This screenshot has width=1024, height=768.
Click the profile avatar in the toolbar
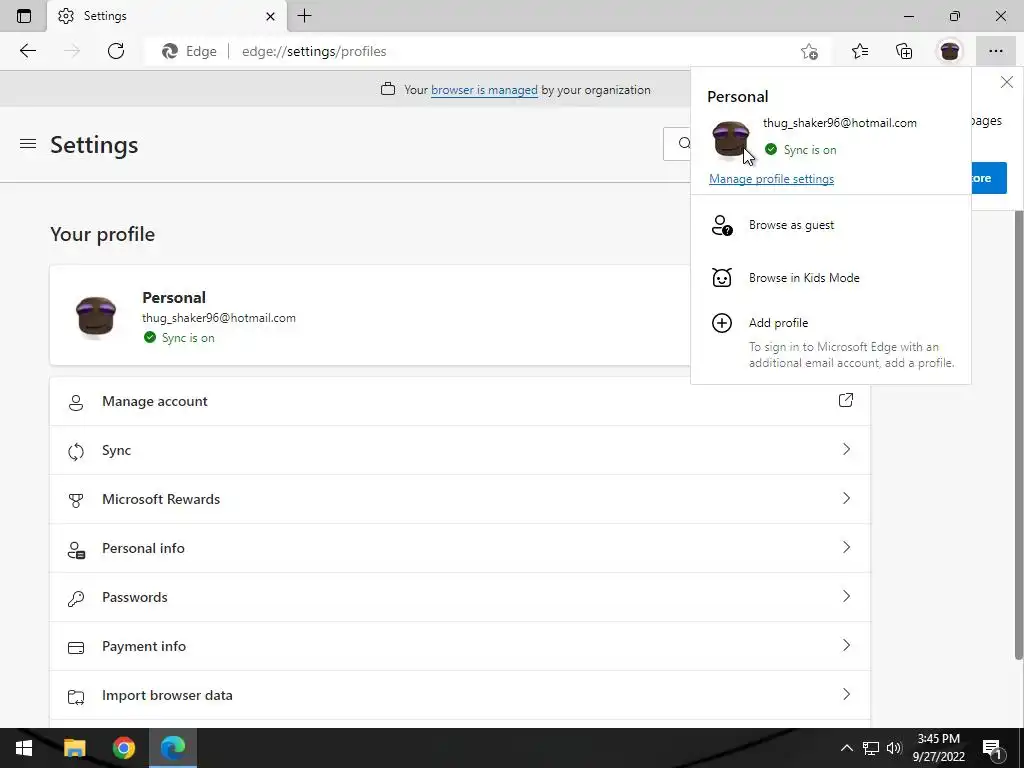pyautogui.click(x=950, y=51)
